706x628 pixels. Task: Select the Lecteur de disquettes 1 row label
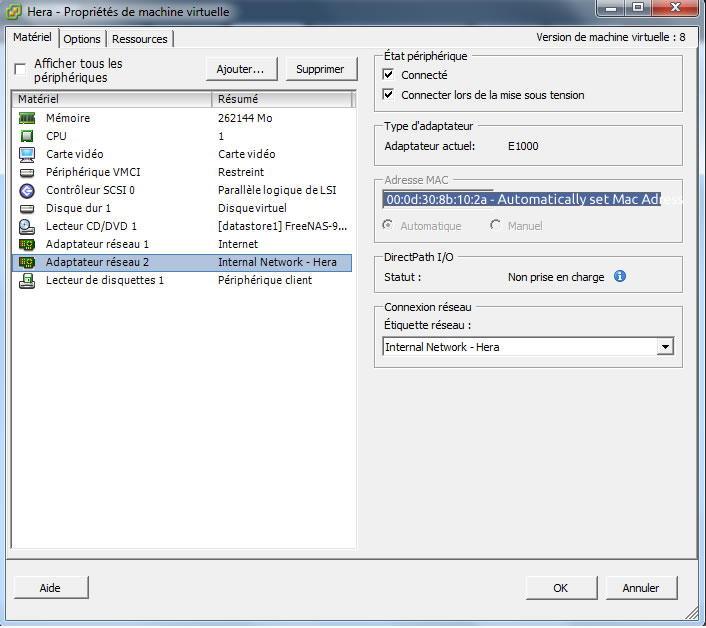(105, 280)
